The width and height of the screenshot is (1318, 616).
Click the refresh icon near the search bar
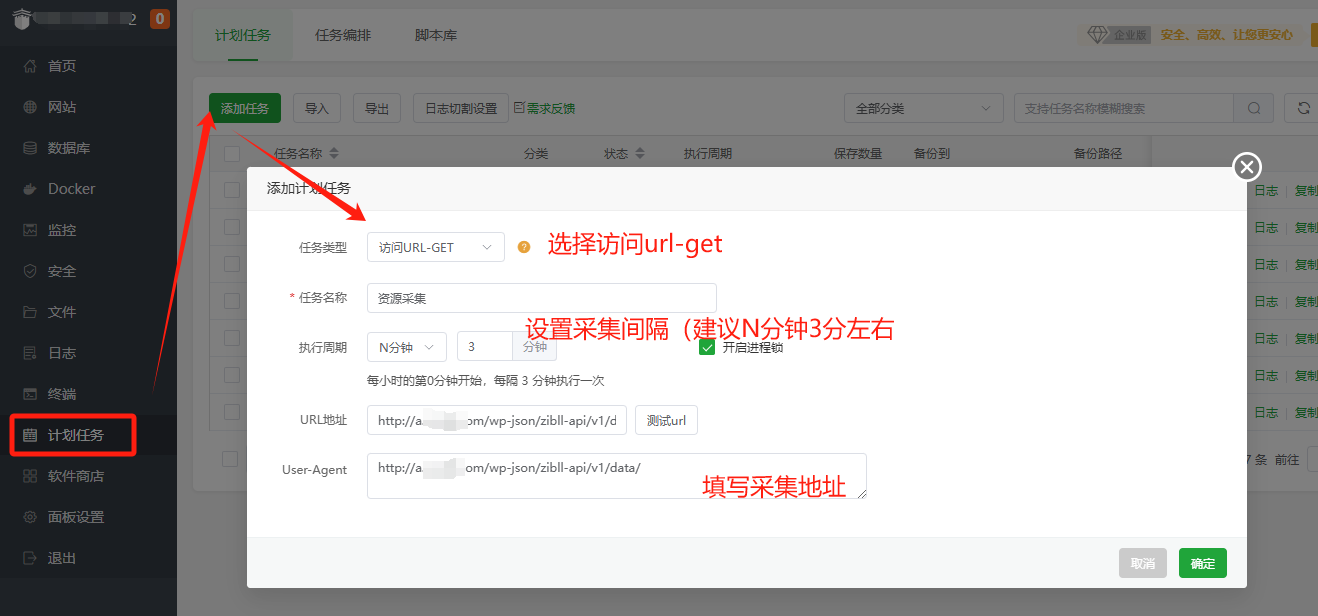pyautogui.click(x=1302, y=108)
